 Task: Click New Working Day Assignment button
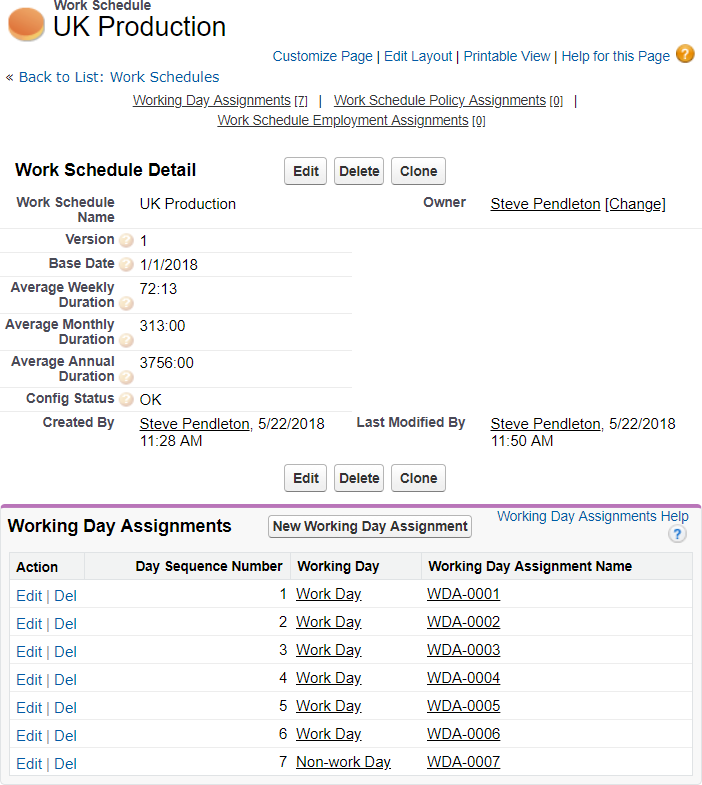[x=370, y=526]
